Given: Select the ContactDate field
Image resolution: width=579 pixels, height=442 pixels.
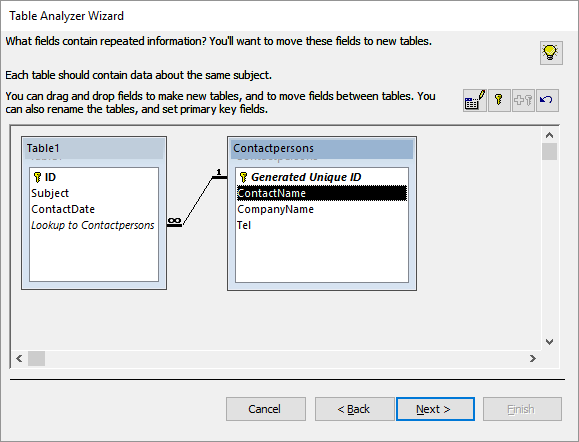Looking at the screenshot, I should [x=63, y=209].
